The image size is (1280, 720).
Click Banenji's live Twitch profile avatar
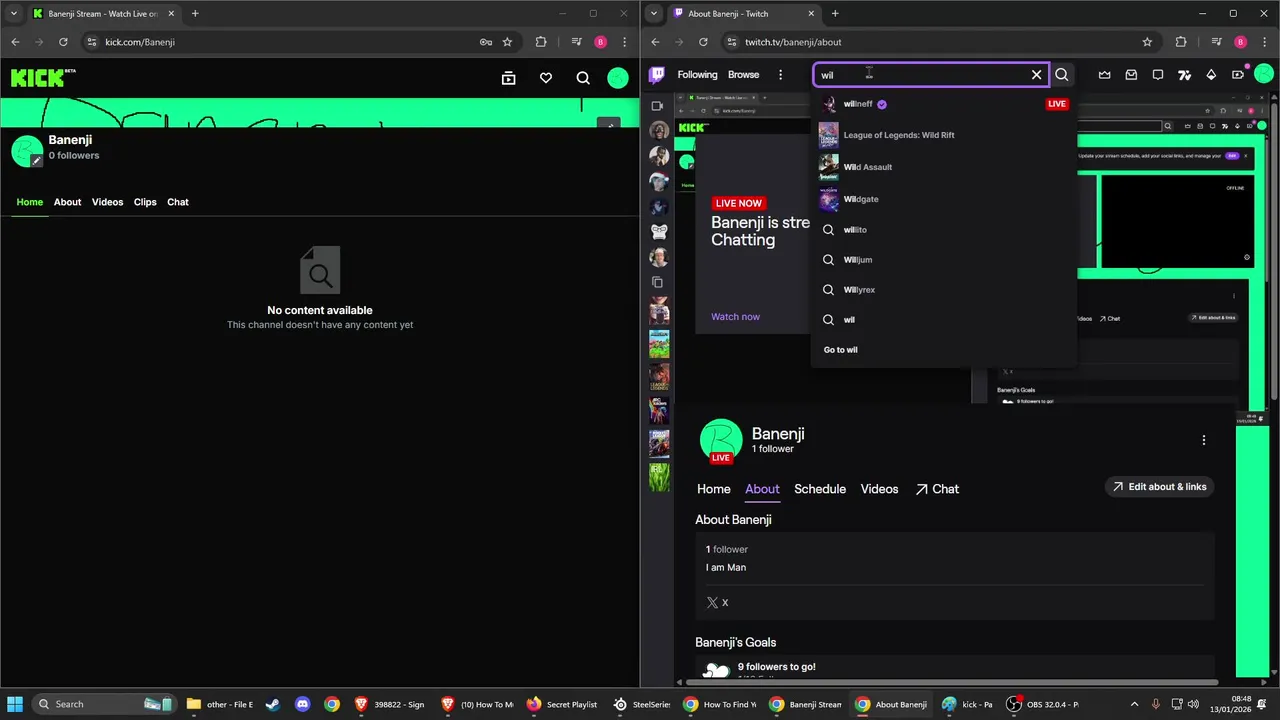721,441
